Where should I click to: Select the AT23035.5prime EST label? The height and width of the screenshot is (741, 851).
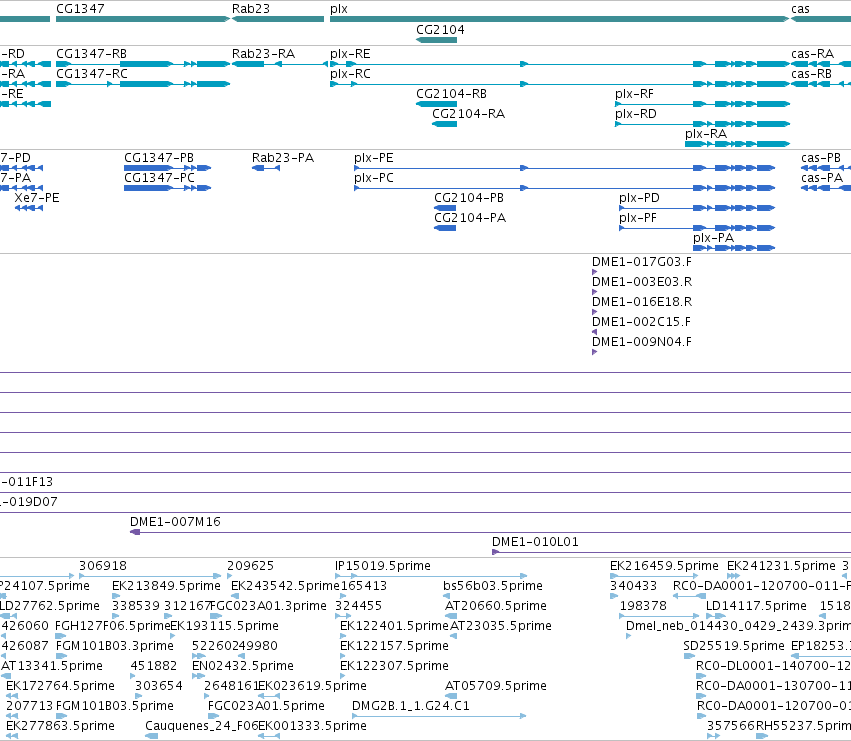(x=500, y=626)
